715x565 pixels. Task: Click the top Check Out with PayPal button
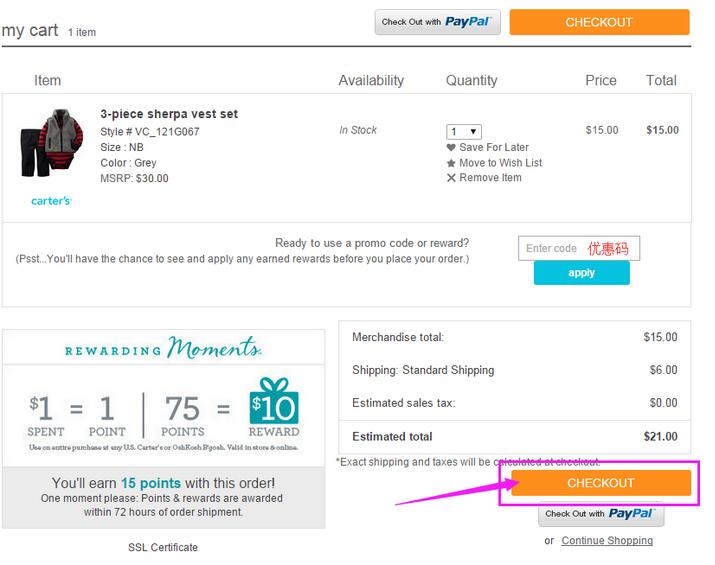click(437, 22)
